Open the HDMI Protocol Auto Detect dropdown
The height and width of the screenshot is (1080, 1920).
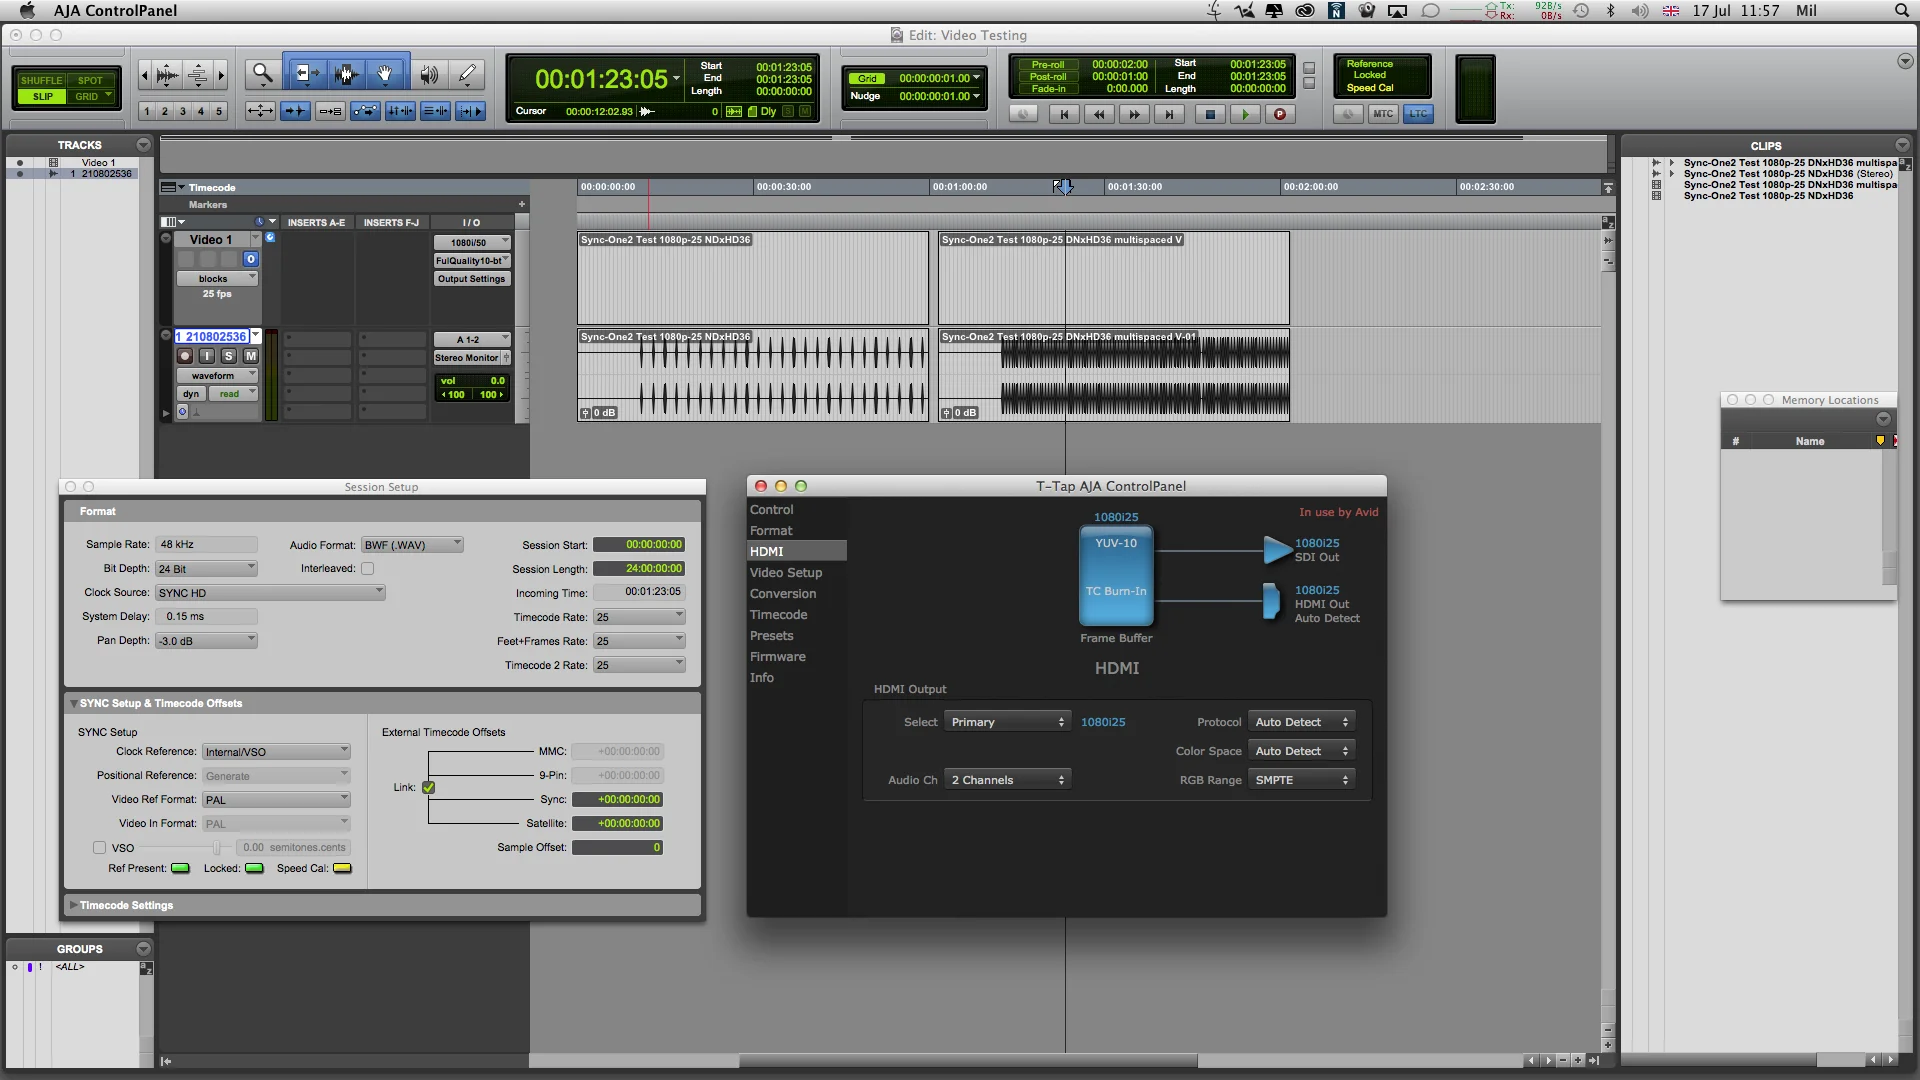(1301, 722)
